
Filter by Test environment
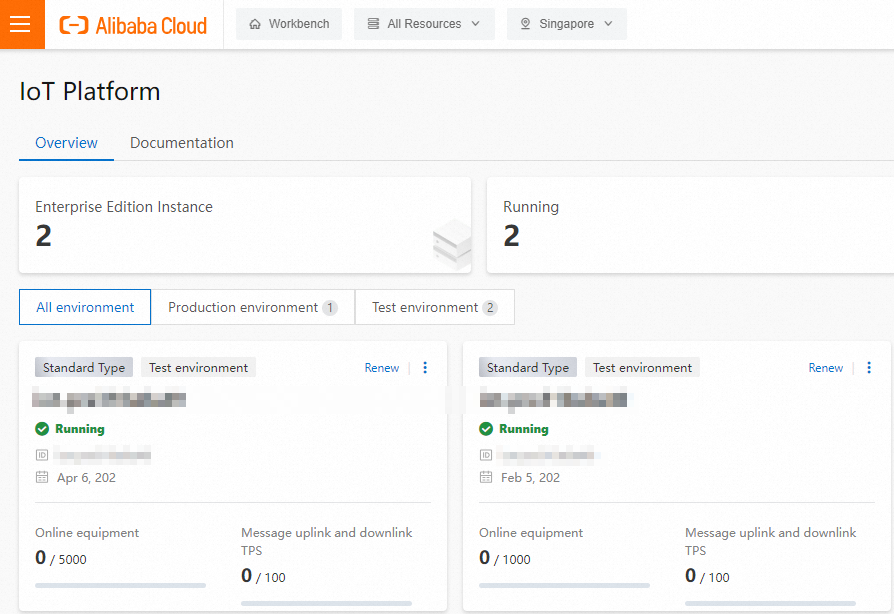pyautogui.click(x=434, y=307)
